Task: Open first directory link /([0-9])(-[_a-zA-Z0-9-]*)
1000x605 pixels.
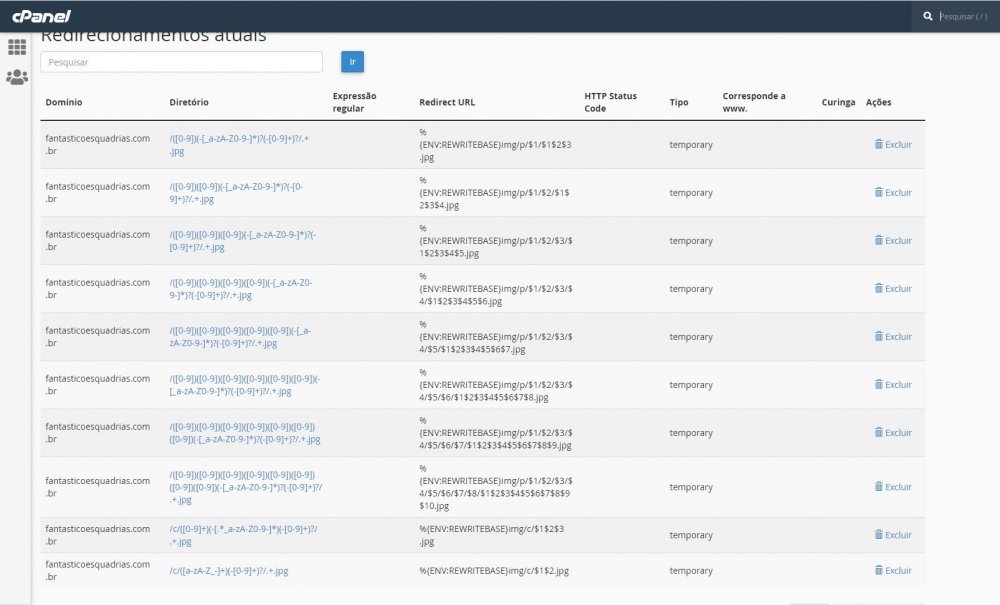Action: pyautogui.click(x=239, y=145)
